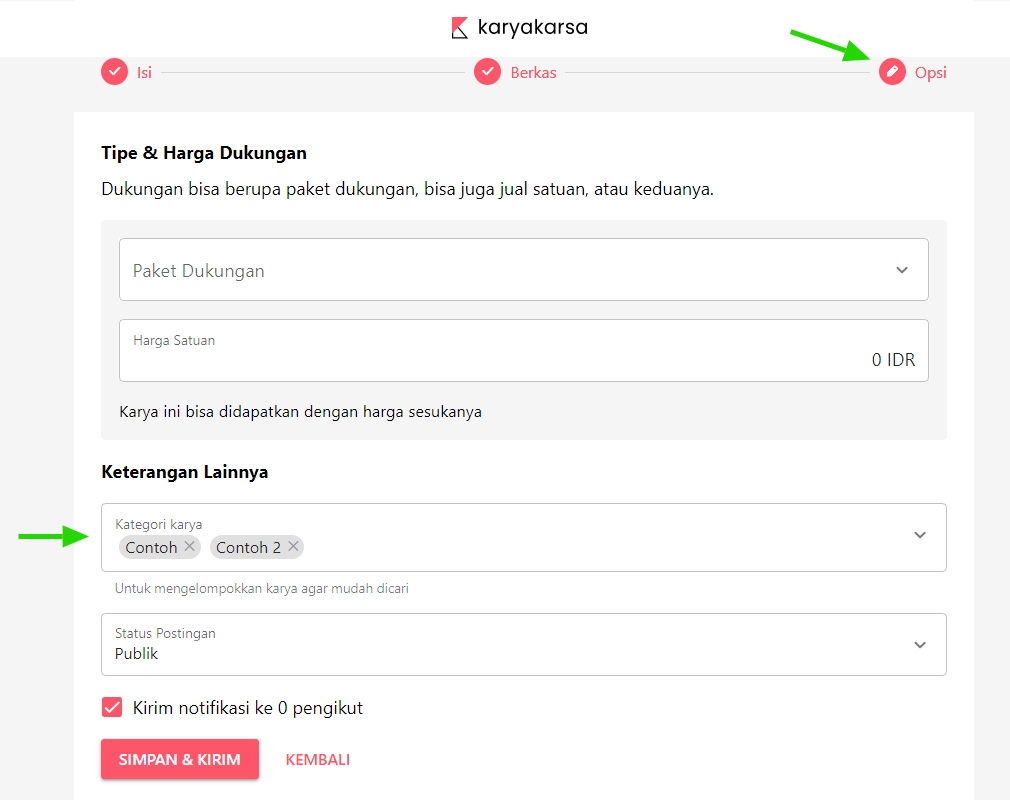1010x800 pixels.
Task: Focus the Harga Satuan input field
Action: (523, 359)
